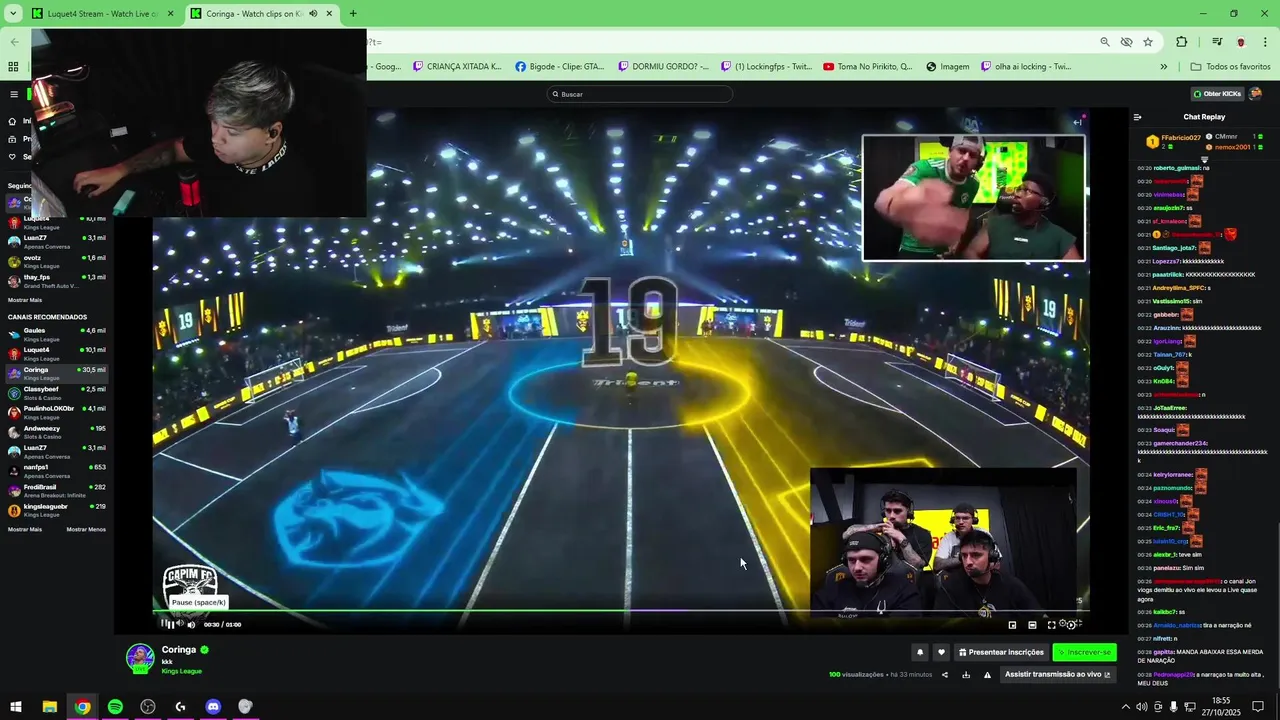Screen dimensions: 1280x720
Task: Open kingsleaguebr channel in recommended list
Action: pos(57,510)
